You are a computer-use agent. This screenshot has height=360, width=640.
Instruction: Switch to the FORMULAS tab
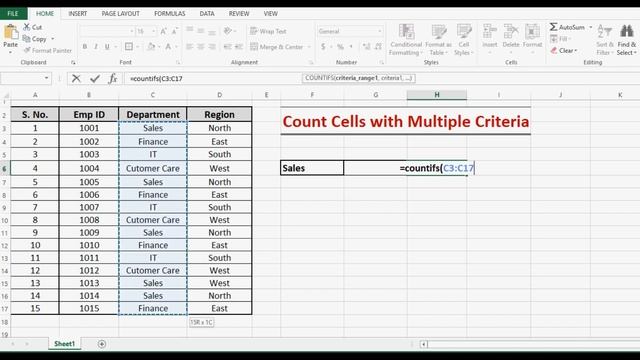pos(169,13)
